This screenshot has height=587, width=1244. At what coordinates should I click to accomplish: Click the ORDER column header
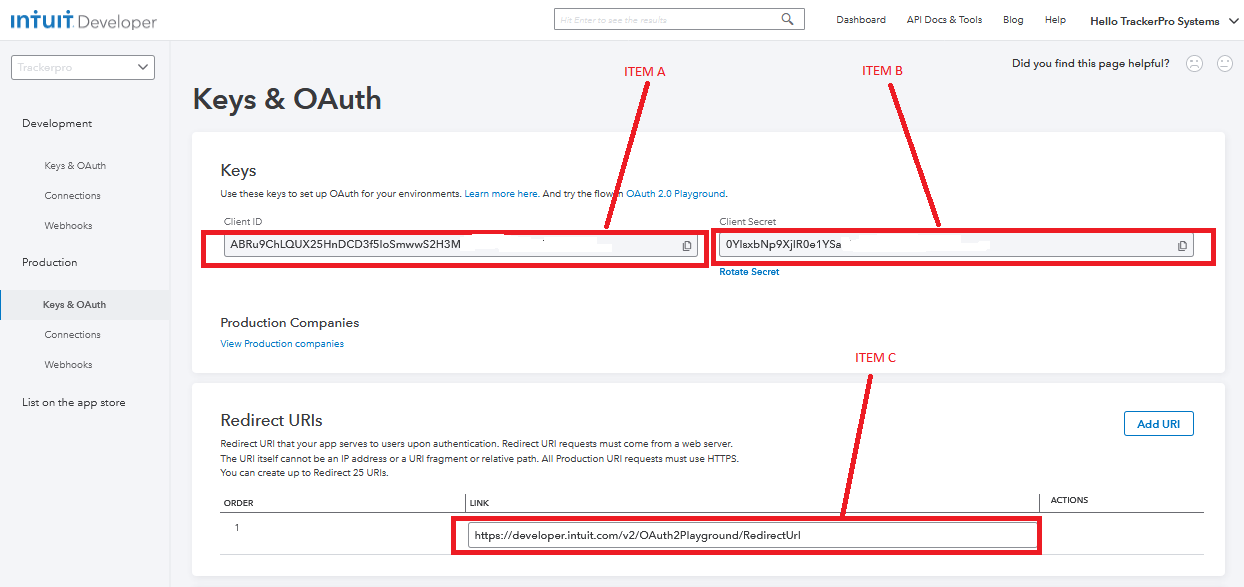238,503
